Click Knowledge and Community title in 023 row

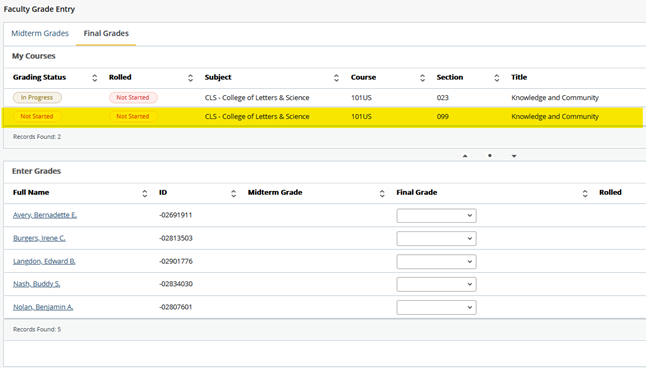(x=555, y=98)
